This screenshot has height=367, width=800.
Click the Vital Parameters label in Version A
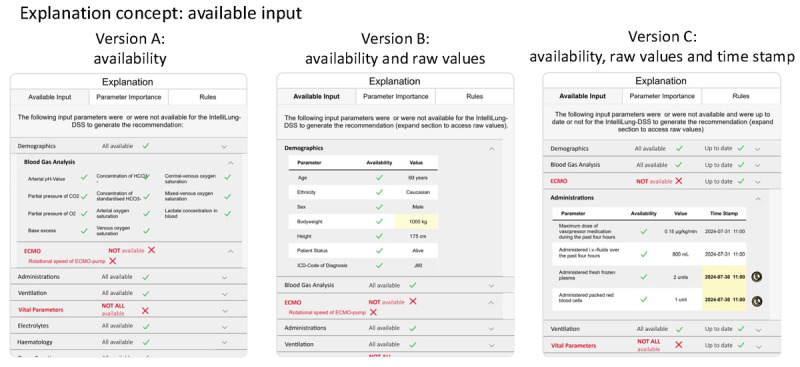[x=41, y=309]
